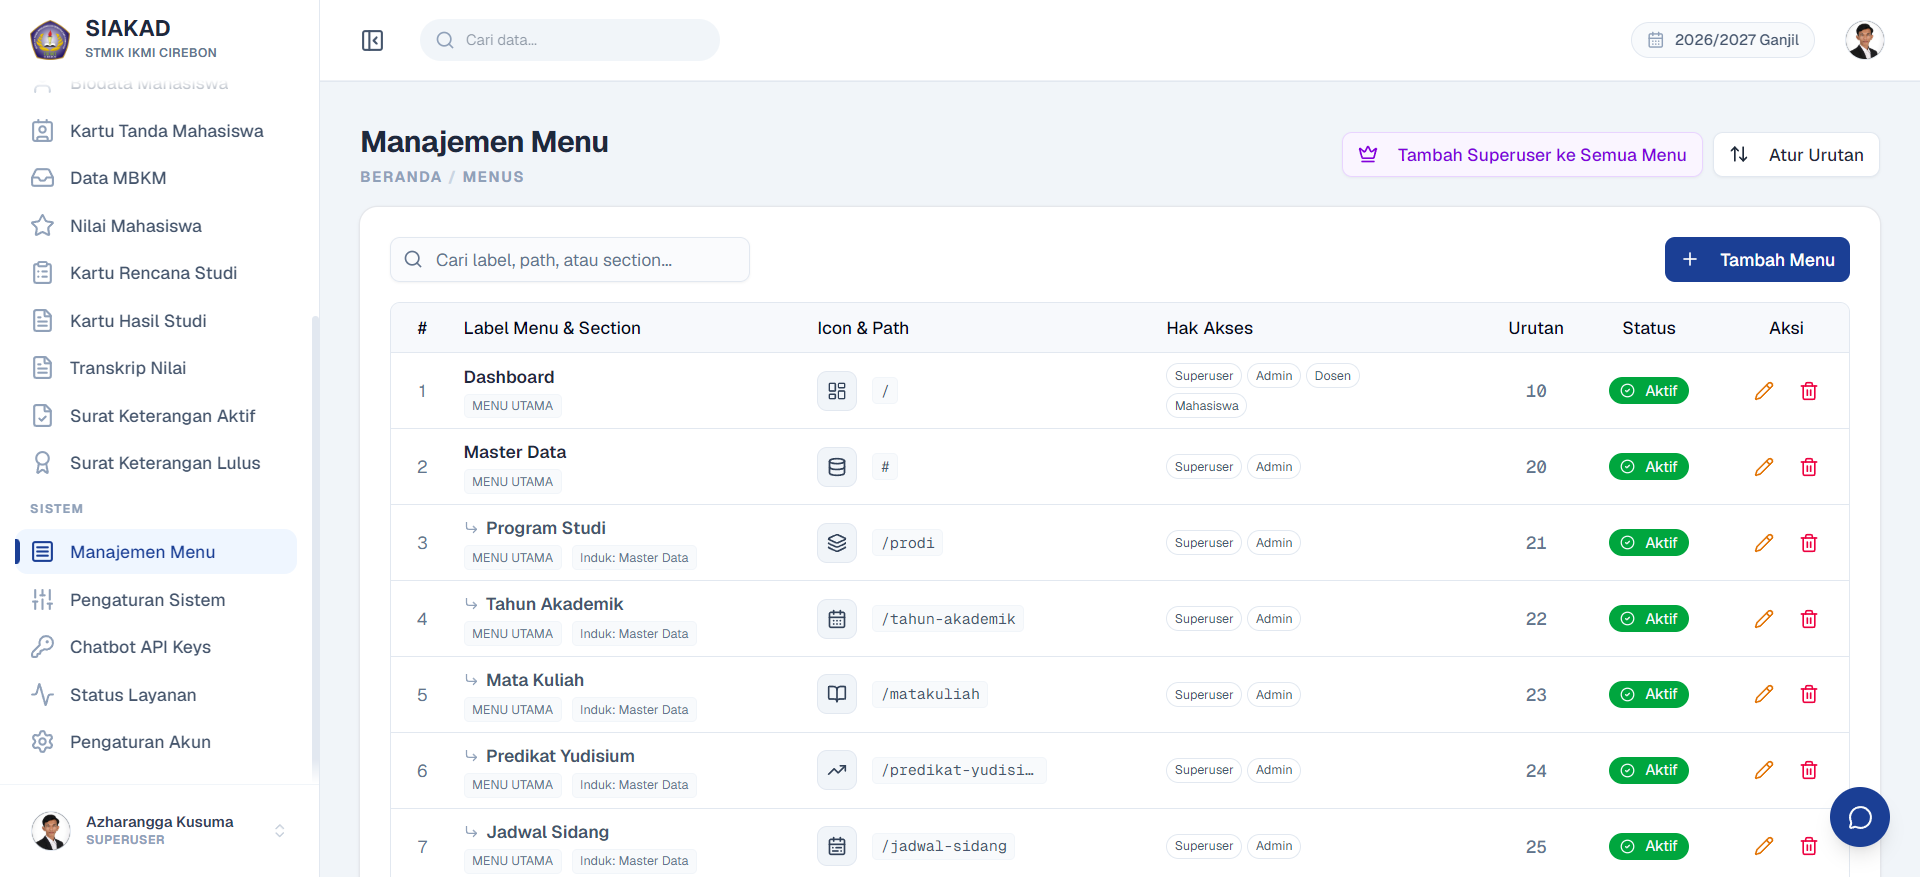
Task: Click the /matakuliah path text
Action: (x=930, y=694)
